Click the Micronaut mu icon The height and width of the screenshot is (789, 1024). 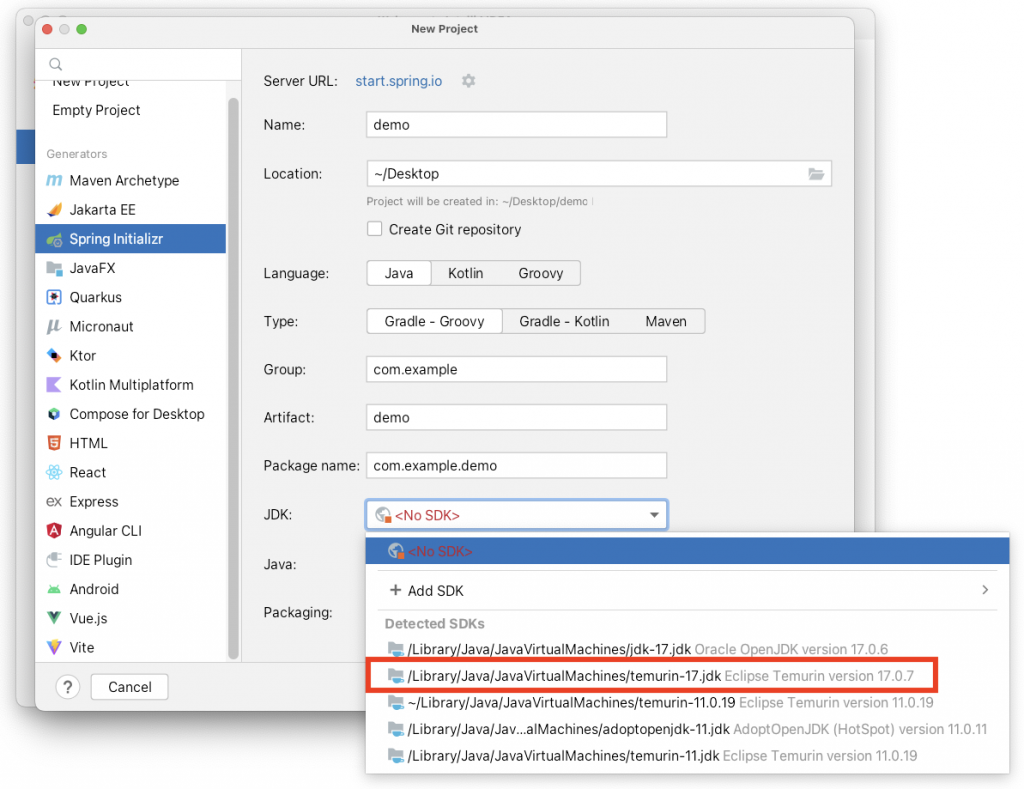(x=54, y=327)
